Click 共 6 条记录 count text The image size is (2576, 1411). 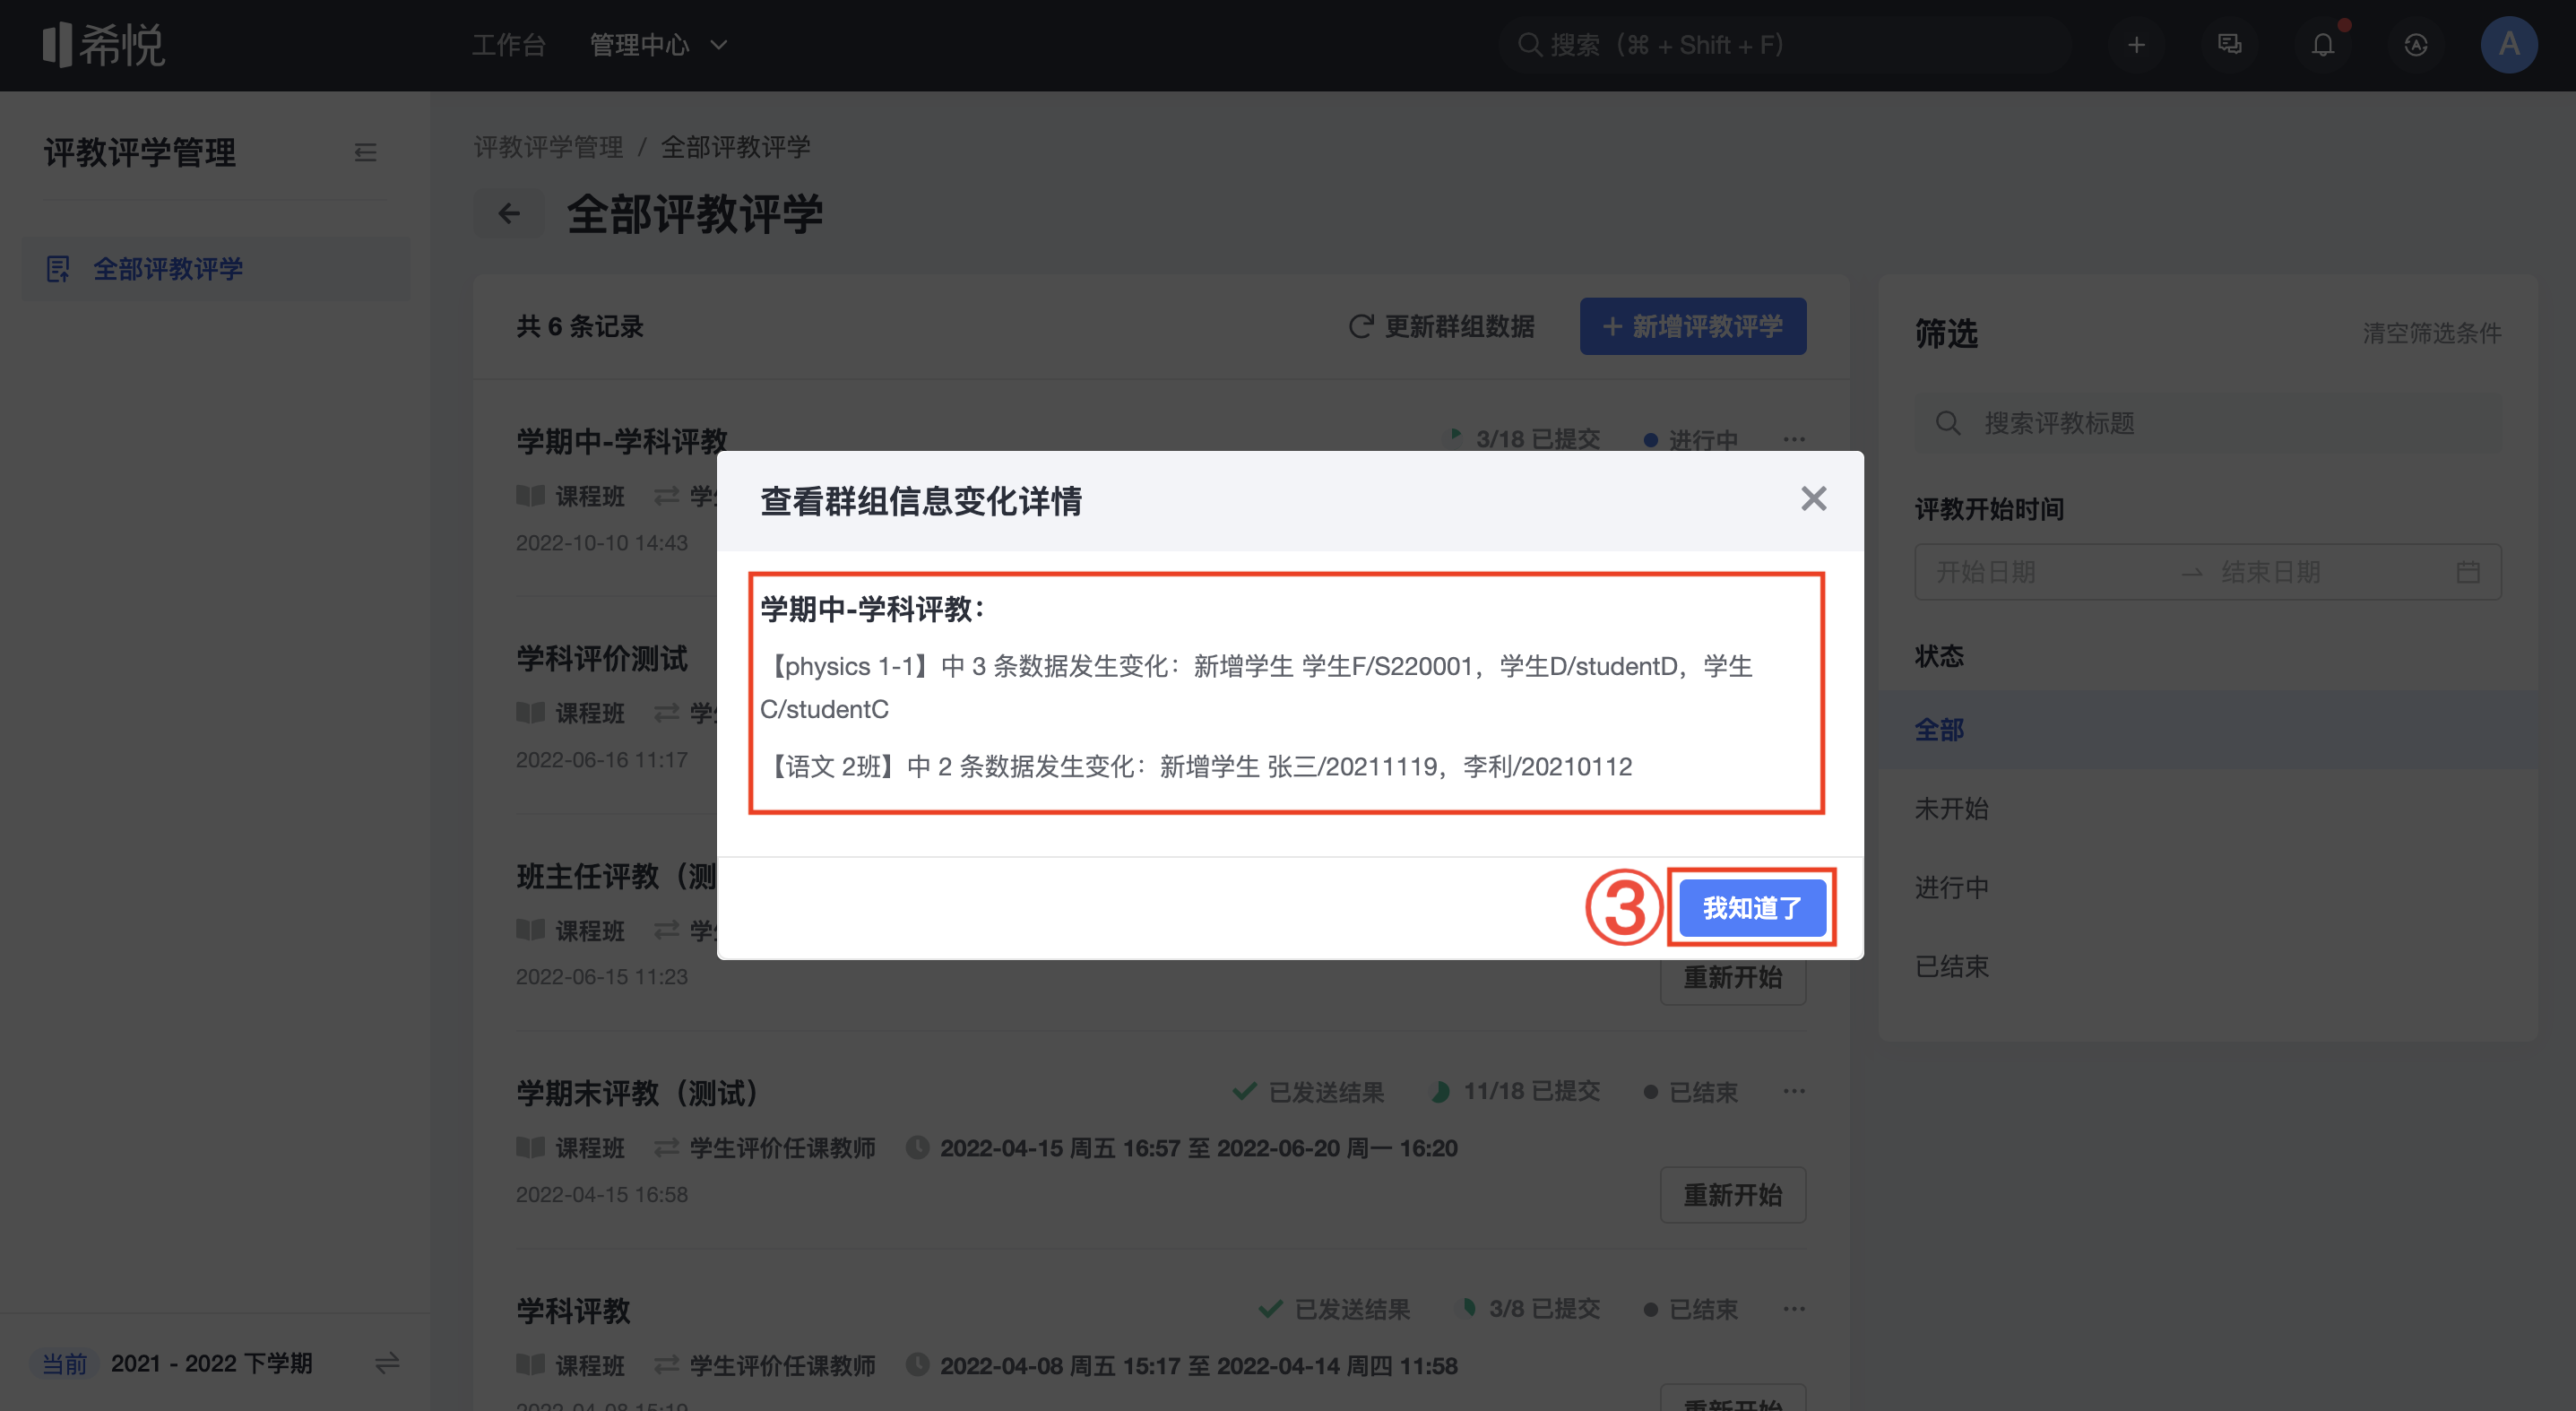[580, 326]
